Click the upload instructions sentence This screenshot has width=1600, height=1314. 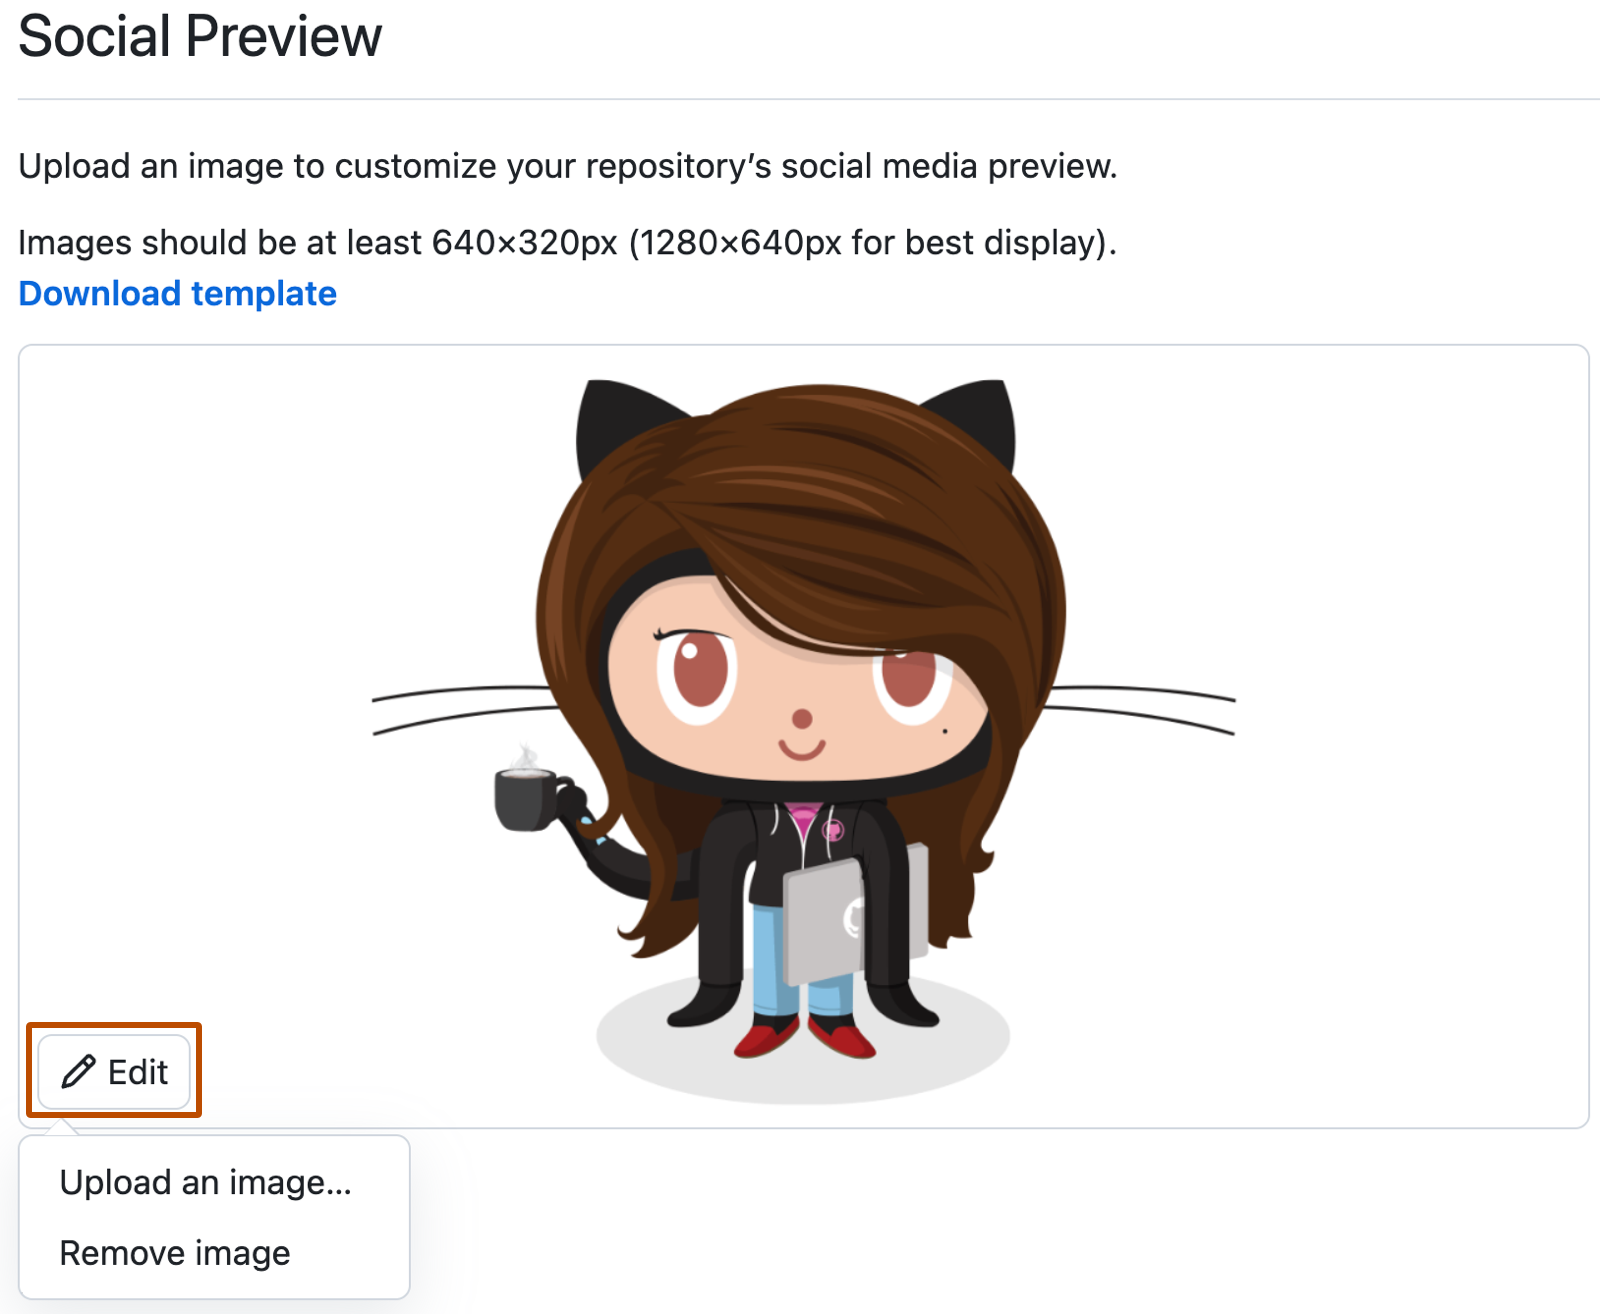pos(568,165)
